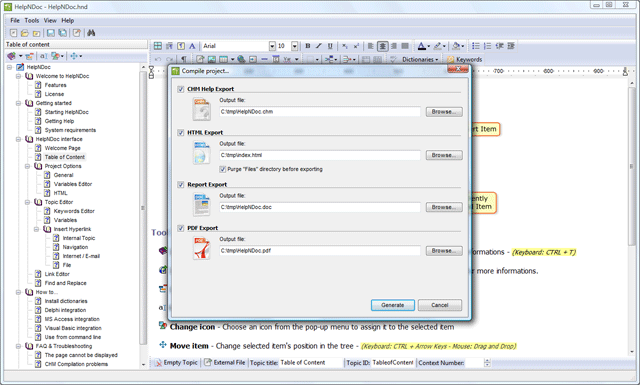This screenshot has width=640, height=385.
Task: Select the System requirements topic
Action: tap(70, 130)
